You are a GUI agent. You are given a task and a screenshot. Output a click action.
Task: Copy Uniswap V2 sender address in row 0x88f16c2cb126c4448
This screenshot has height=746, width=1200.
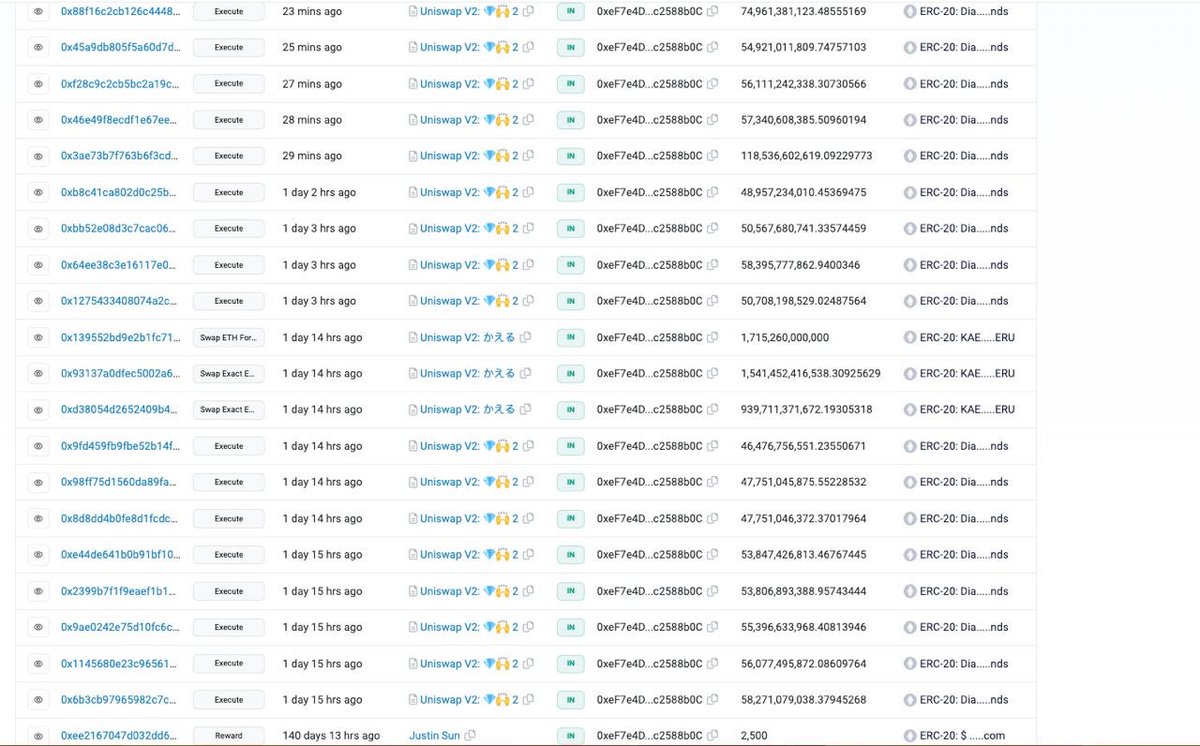point(529,11)
